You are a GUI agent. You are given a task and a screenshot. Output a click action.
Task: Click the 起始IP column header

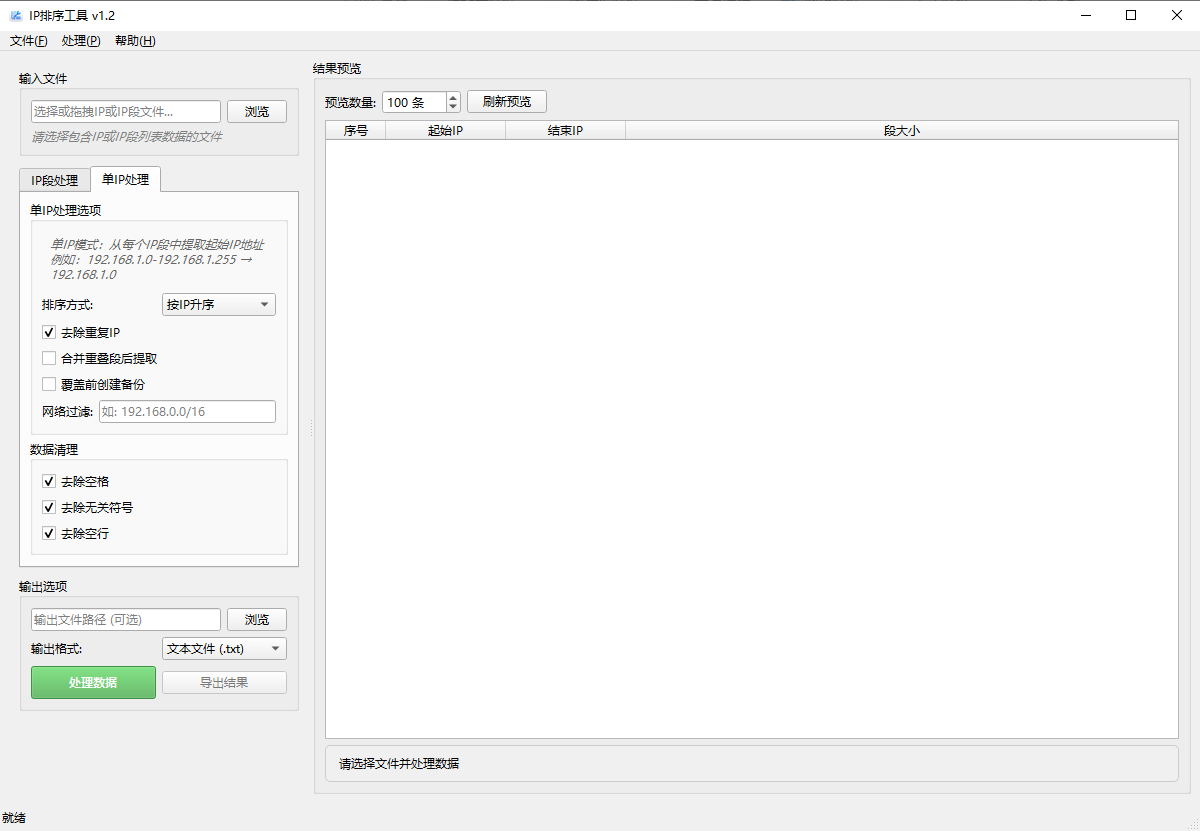(445, 131)
